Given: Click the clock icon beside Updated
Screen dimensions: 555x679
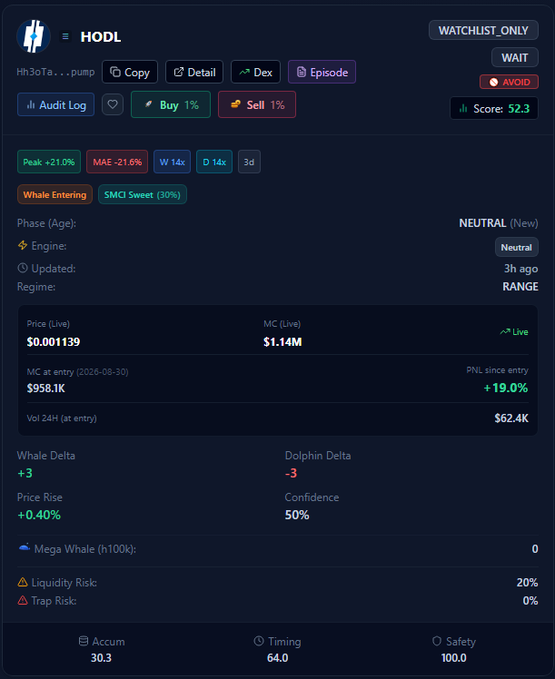Looking at the screenshot, I should 23,268.
